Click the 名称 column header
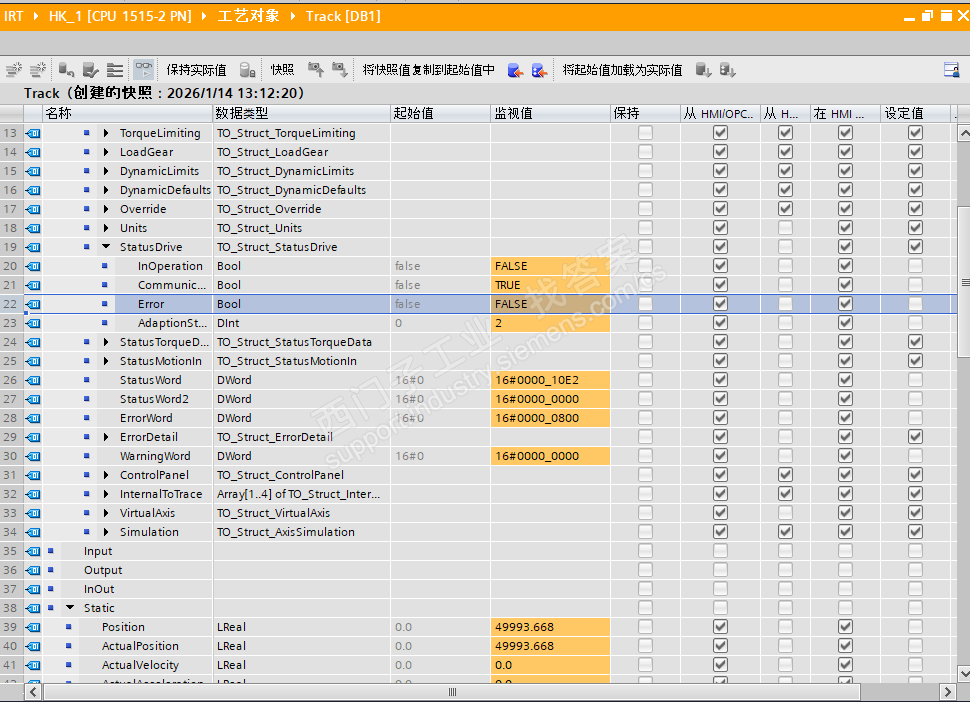 [x=127, y=113]
